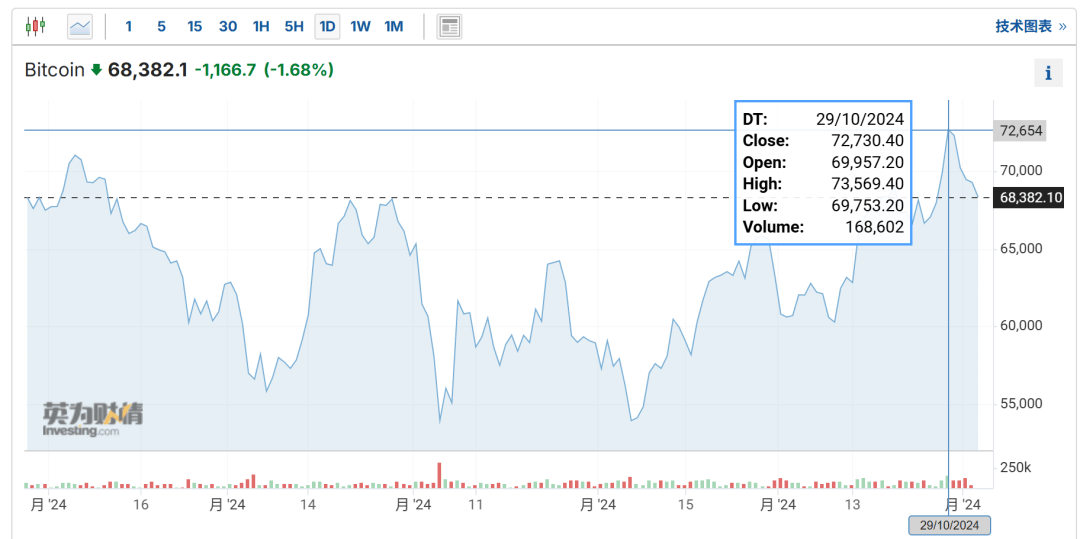
Task: Select the area chart type icon
Action: click(80, 27)
